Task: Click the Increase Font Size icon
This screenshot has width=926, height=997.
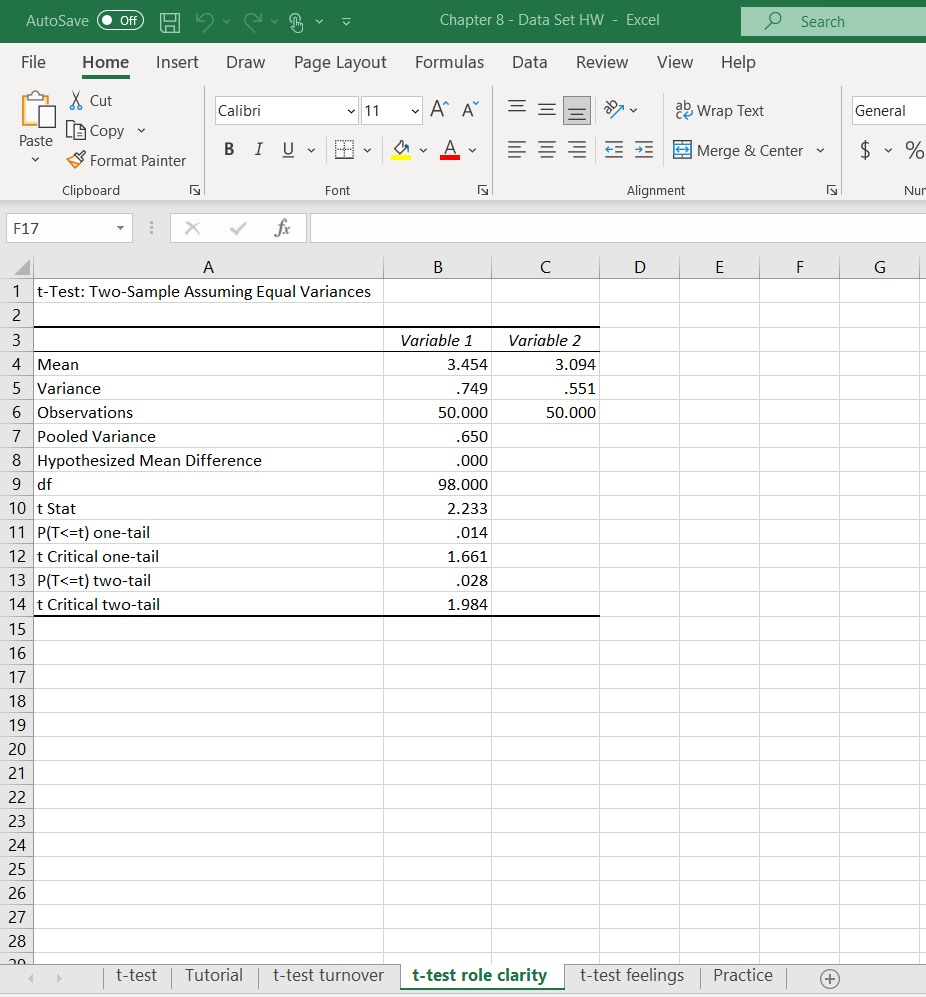Action: (438, 108)
